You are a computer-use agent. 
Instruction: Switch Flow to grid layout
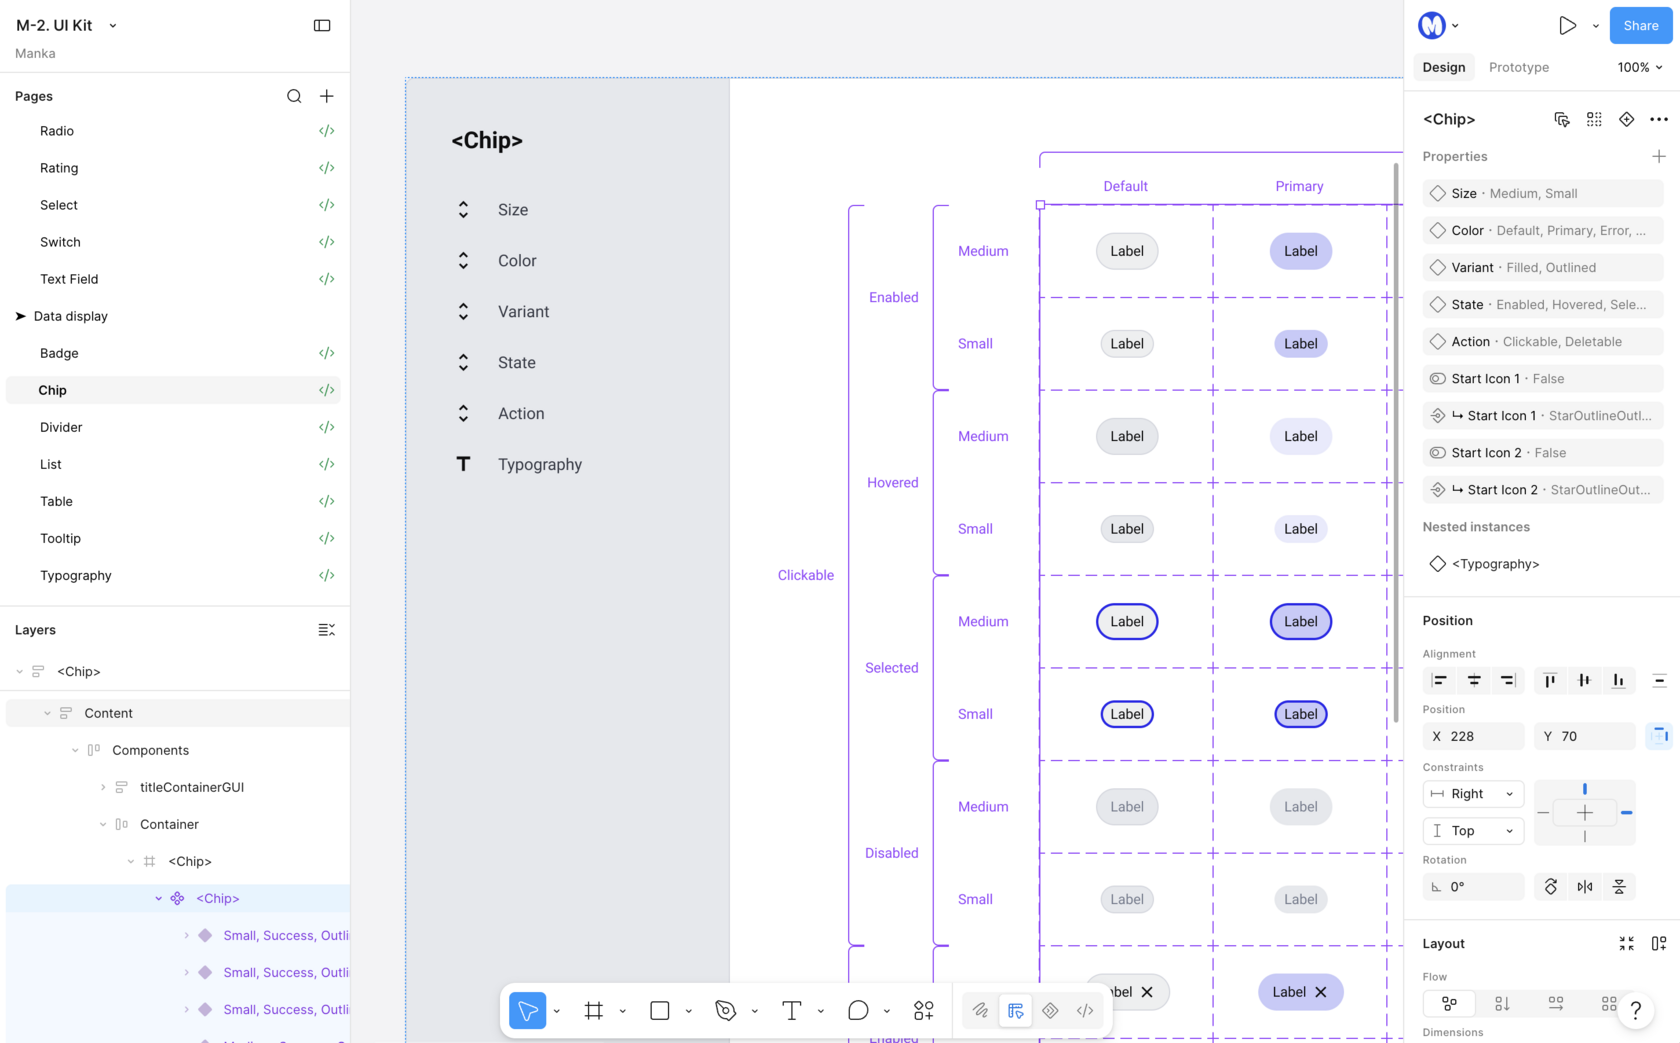[1608, 1004]
